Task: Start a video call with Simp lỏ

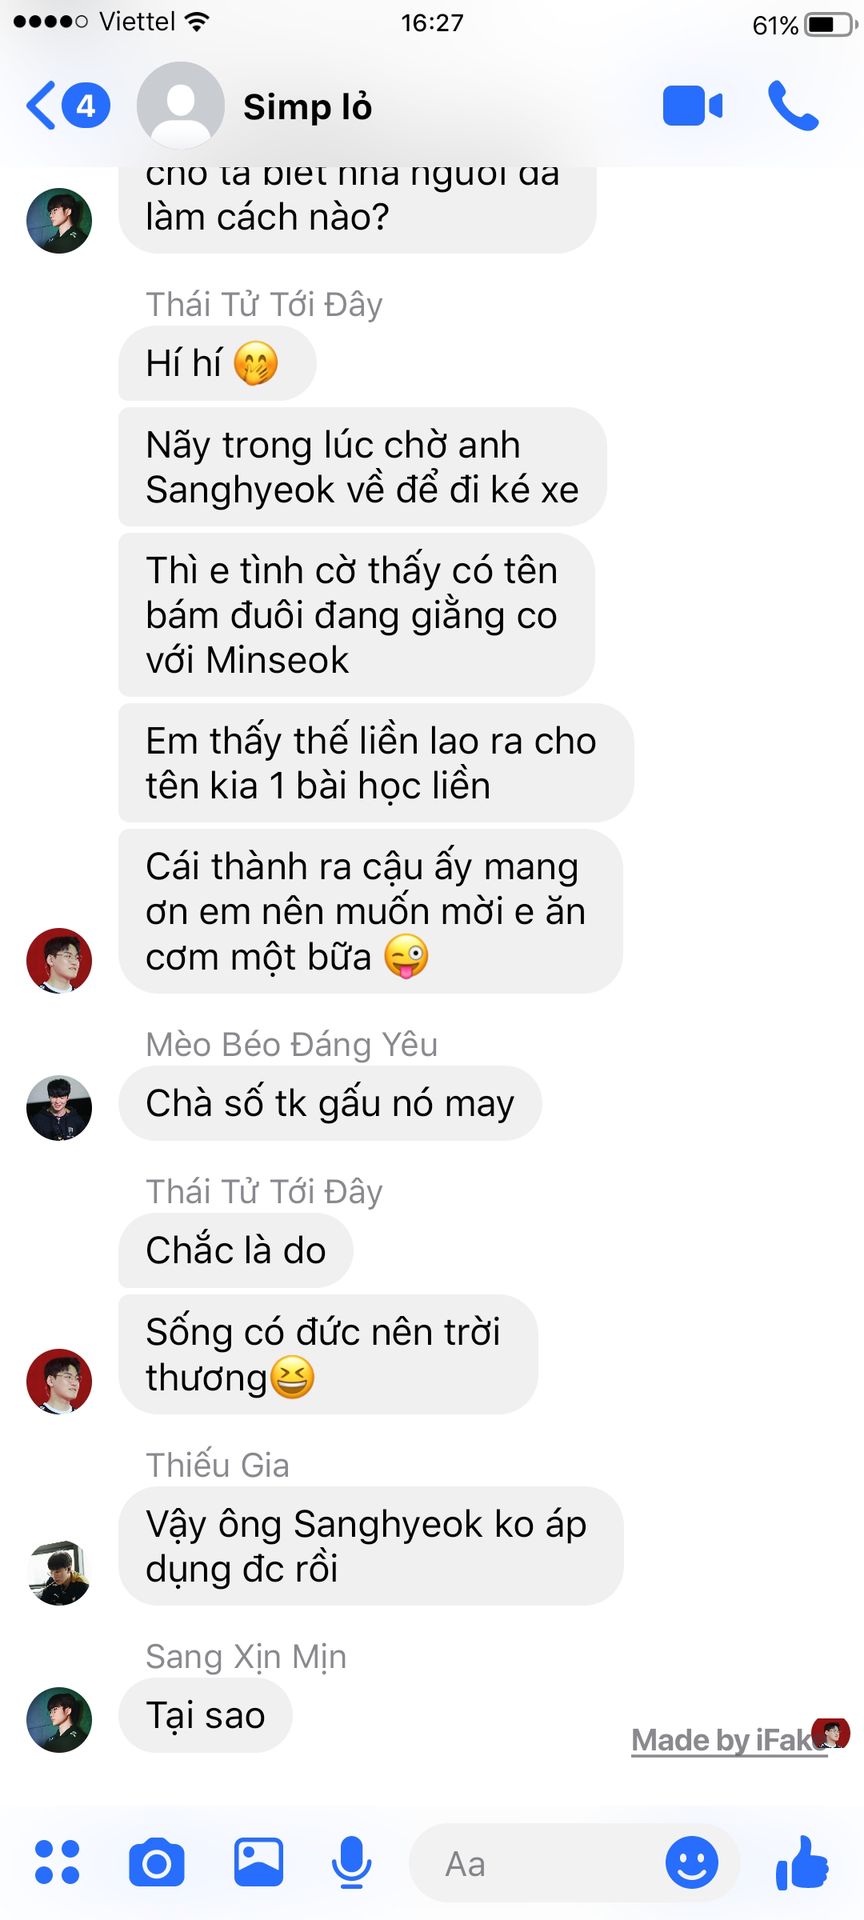Action: pos(692,106)
